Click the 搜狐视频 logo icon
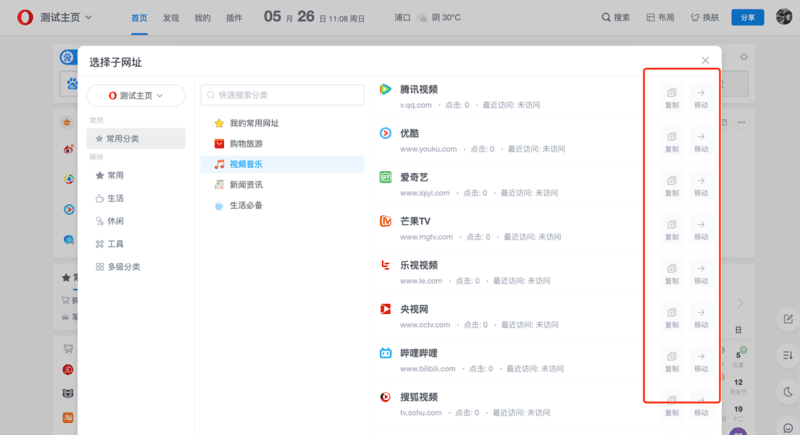Screen dimensions: 800x435 coord(385,397)
